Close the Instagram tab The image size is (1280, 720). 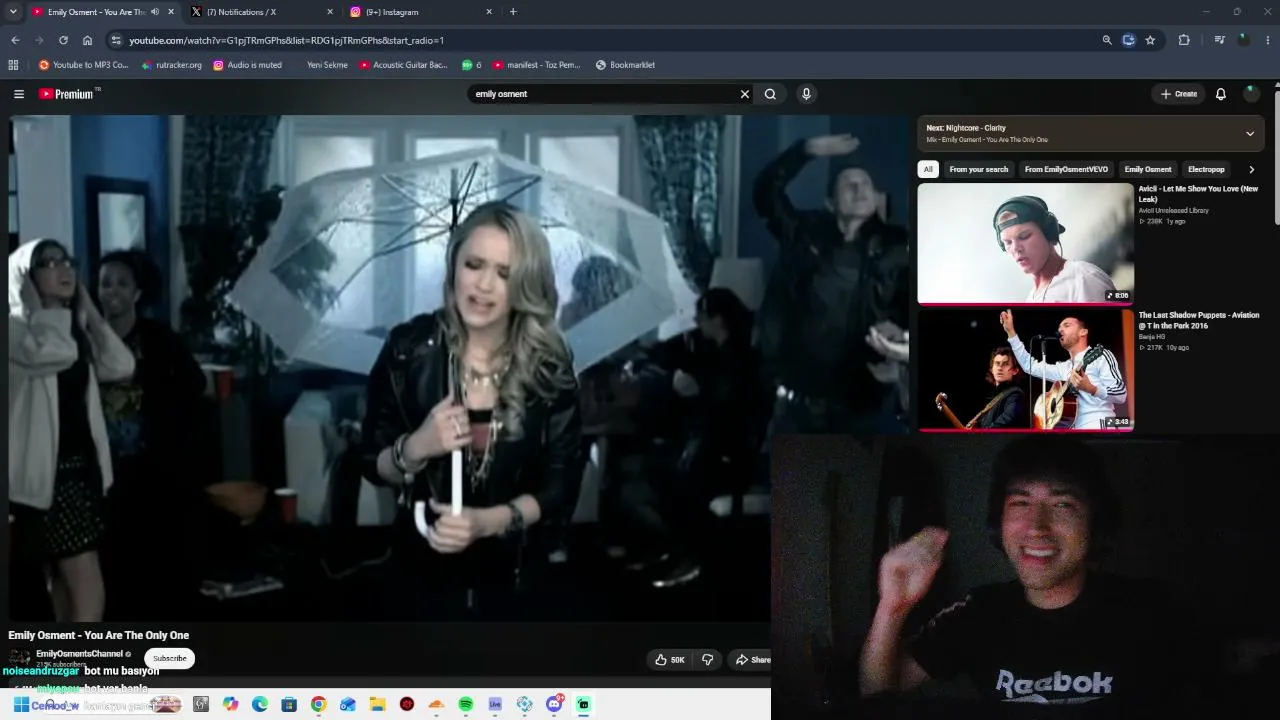click(489, 12)
